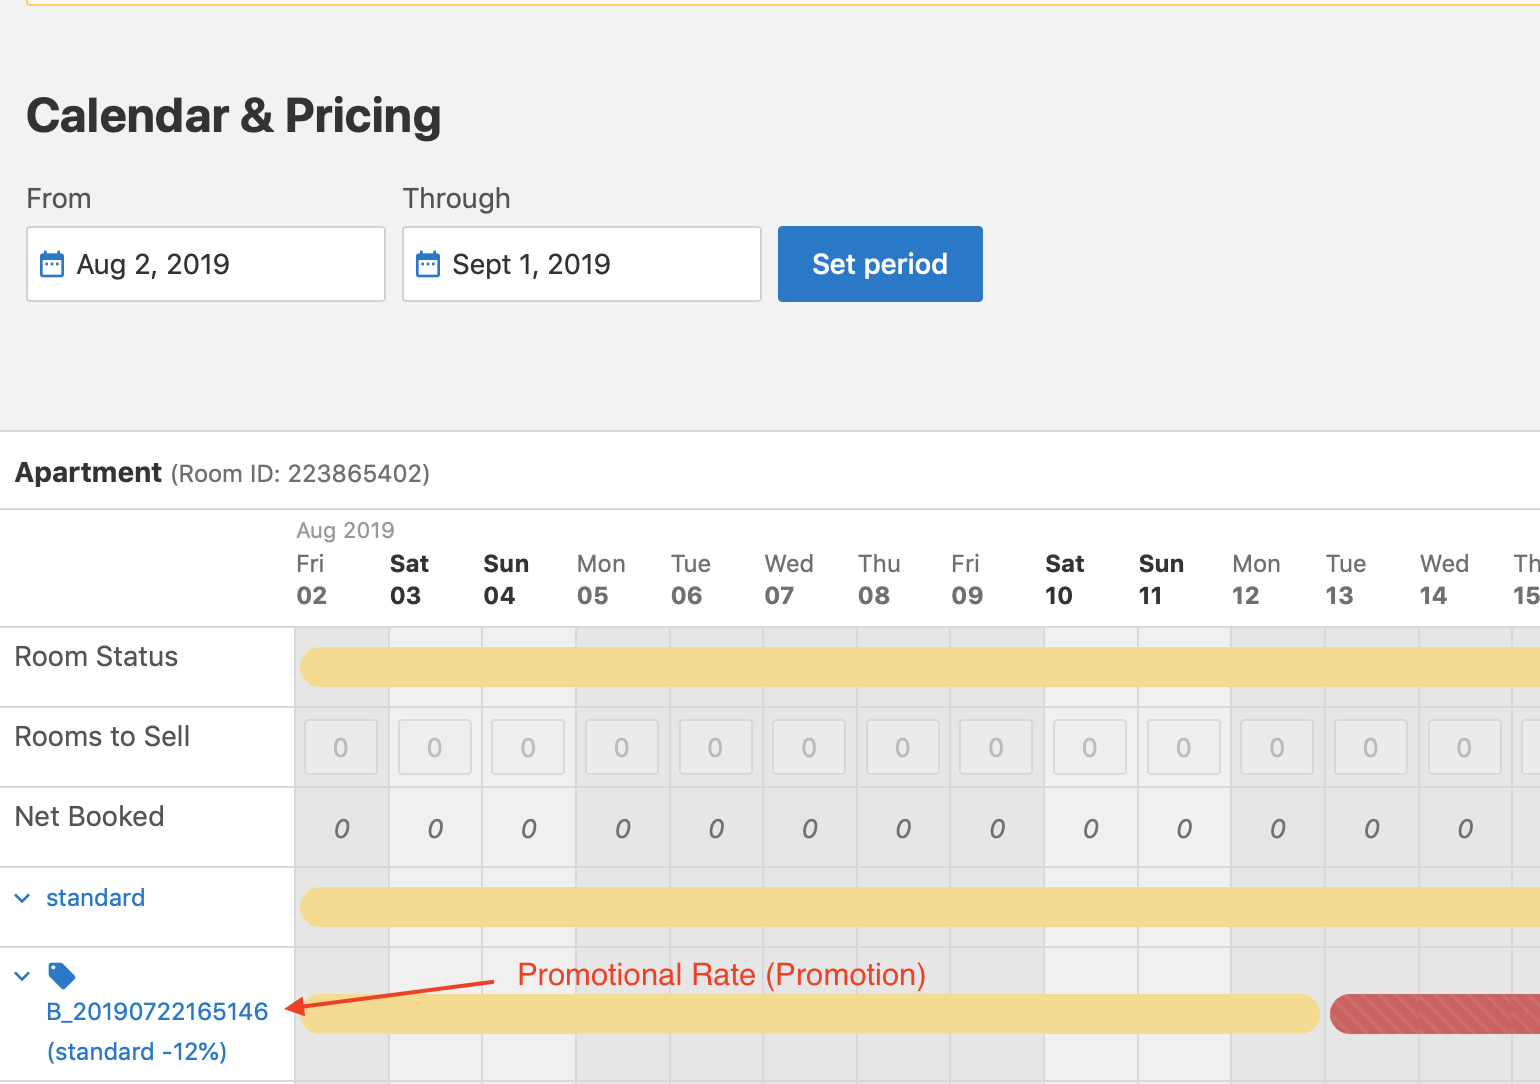1540x1084 pixels.
Task: Click the Net Booked value for Fri 02
Action: pos(342,829)
